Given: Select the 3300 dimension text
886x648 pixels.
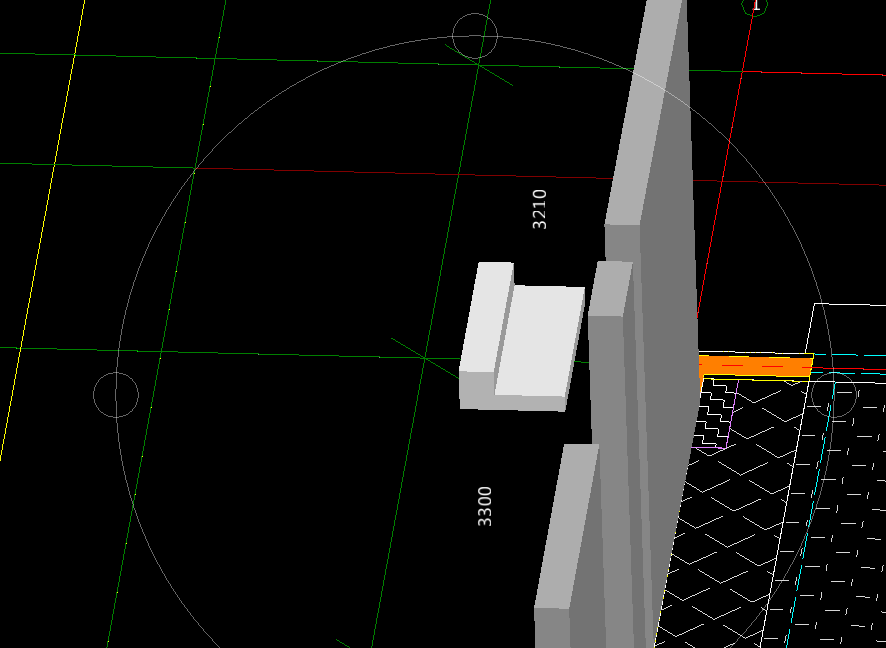Looking at the screenshot, I should coord(485,506).
